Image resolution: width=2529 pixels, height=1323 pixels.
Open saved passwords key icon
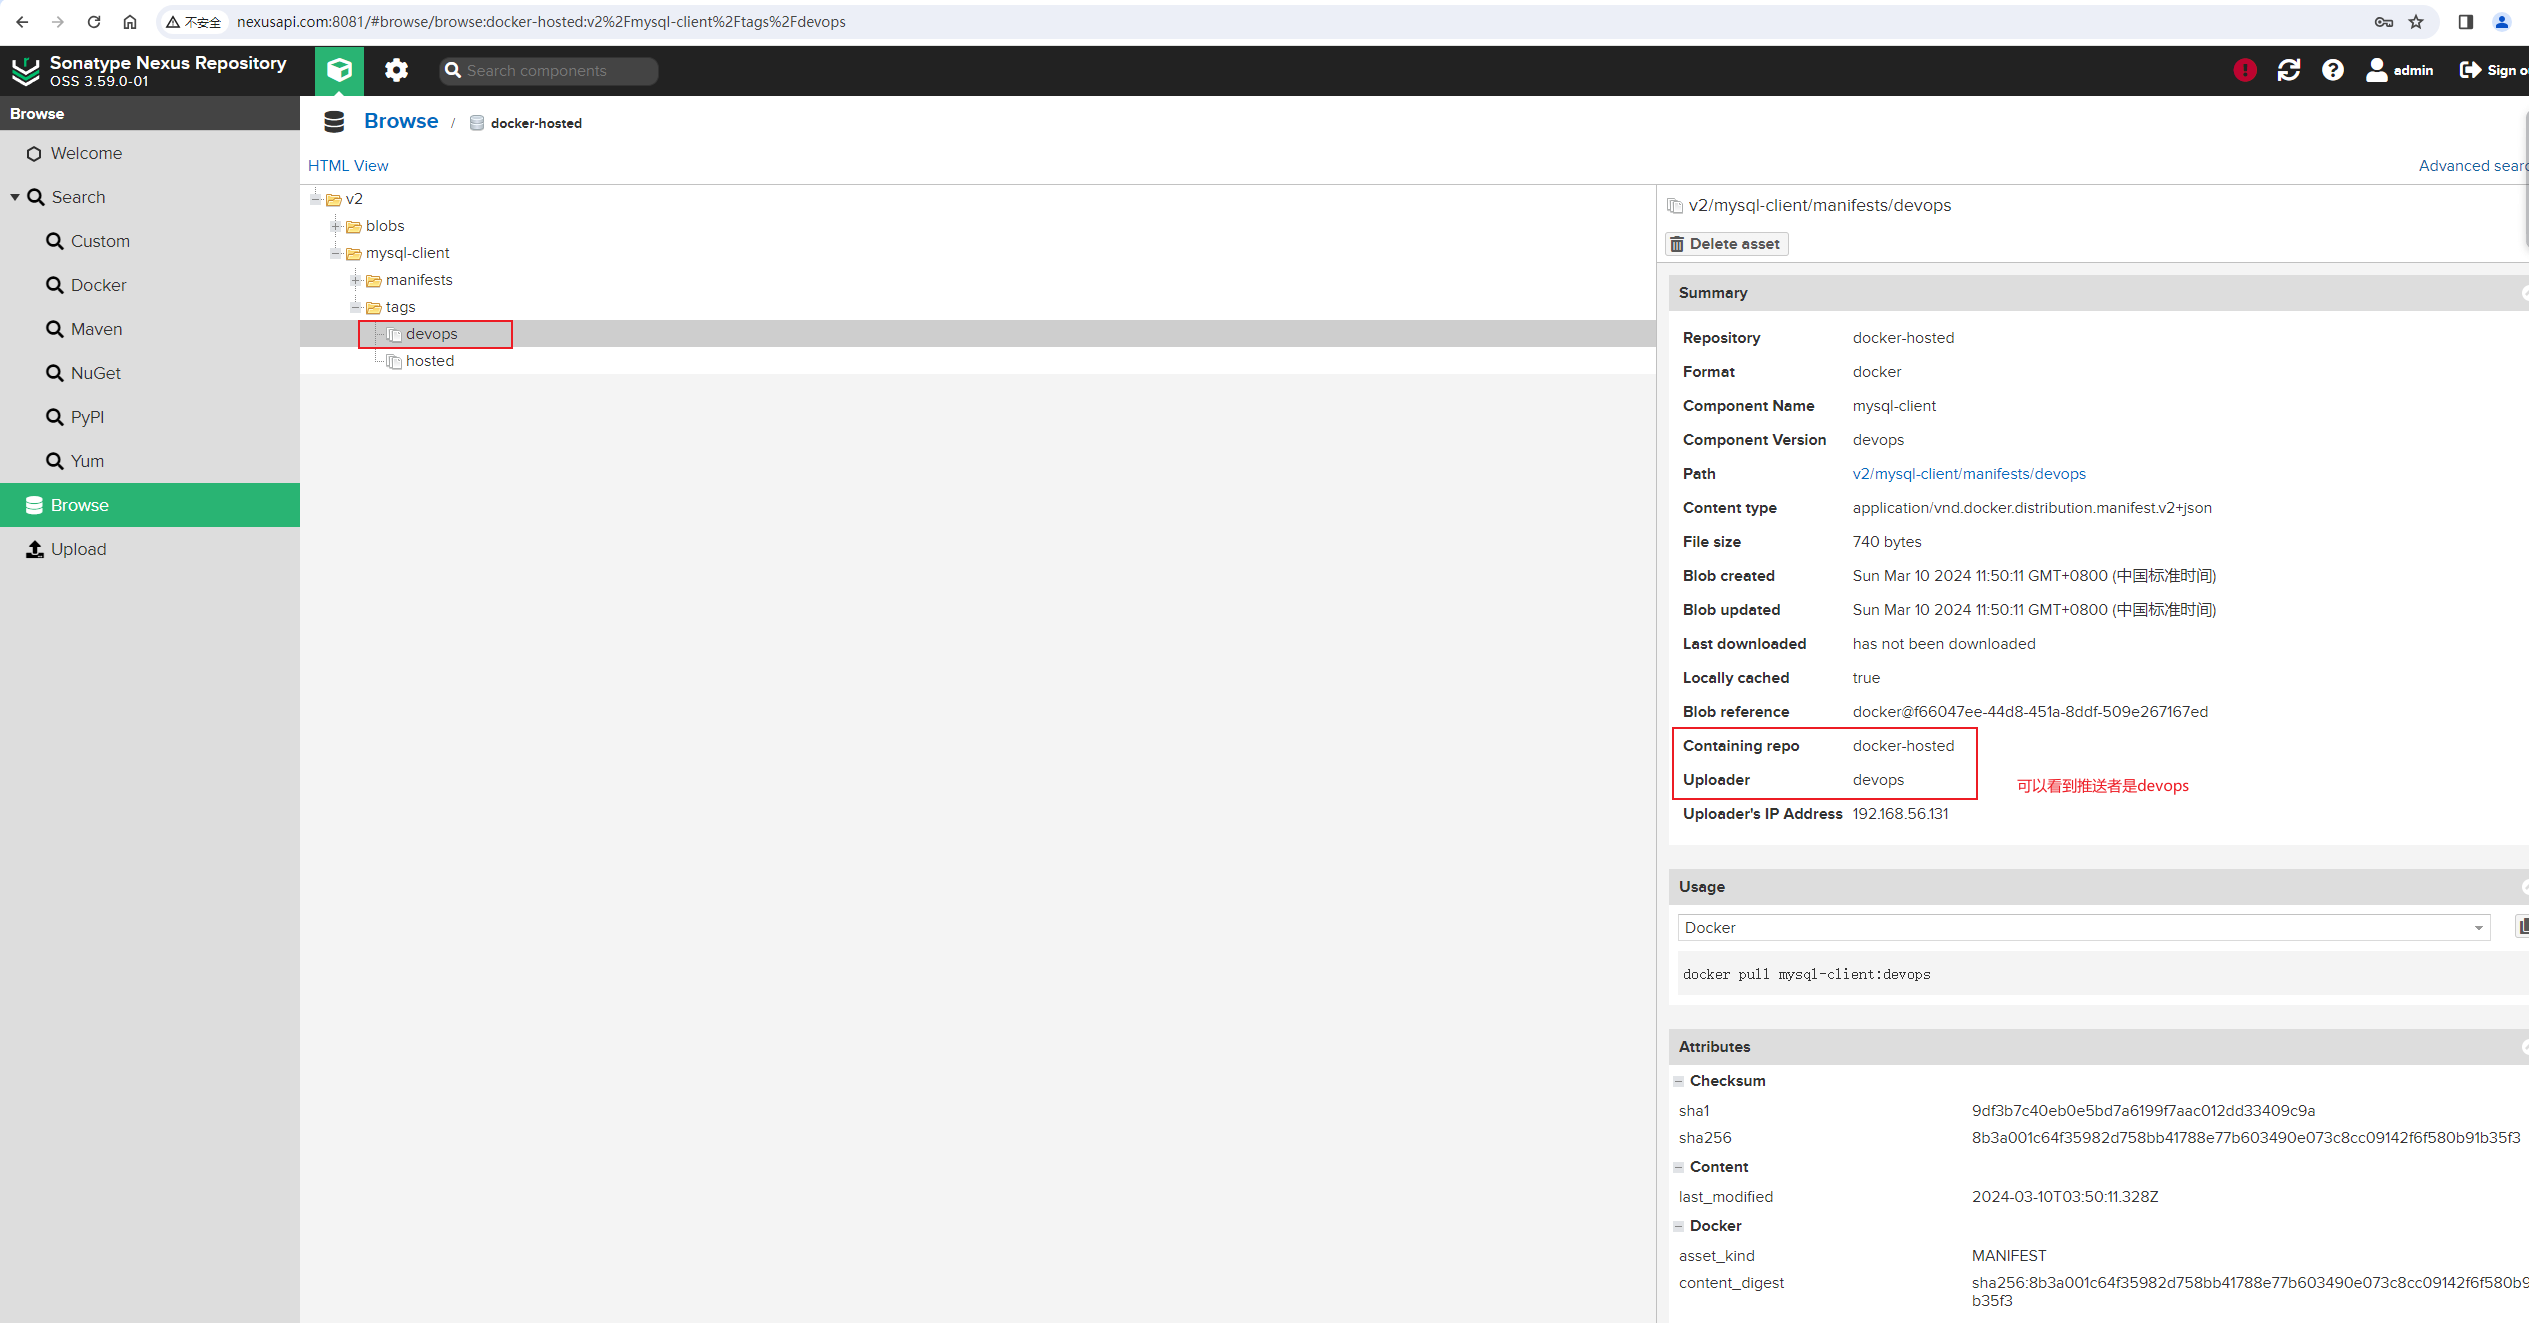click(x=2384, y=21)
